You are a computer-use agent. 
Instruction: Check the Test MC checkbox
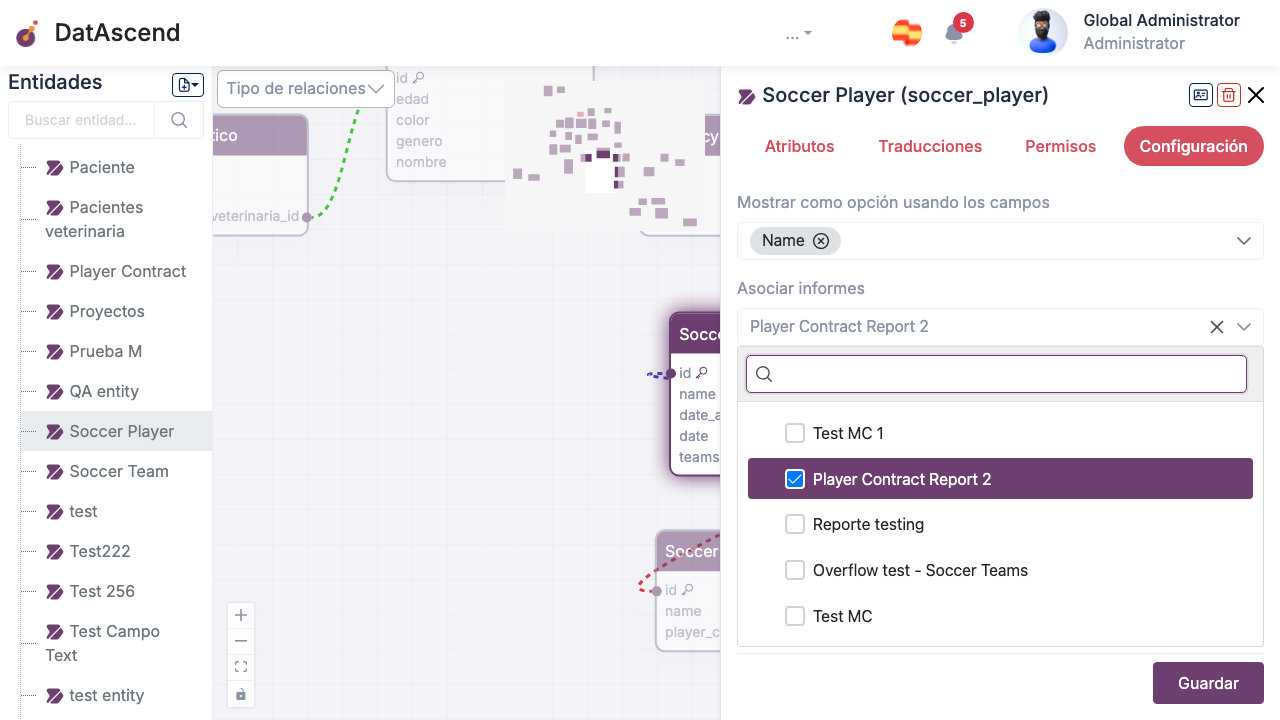point(795,616)
